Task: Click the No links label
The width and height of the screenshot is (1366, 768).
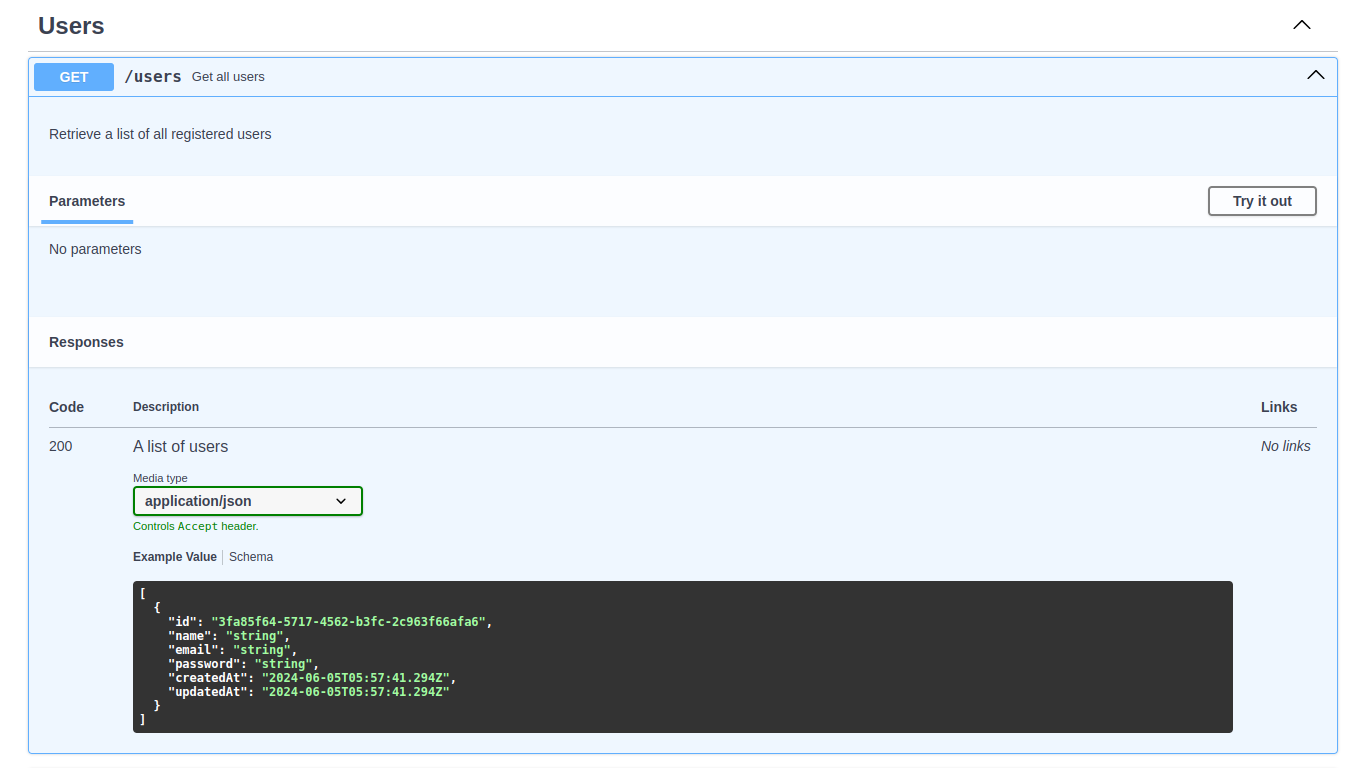Action: pos(1285,446)
